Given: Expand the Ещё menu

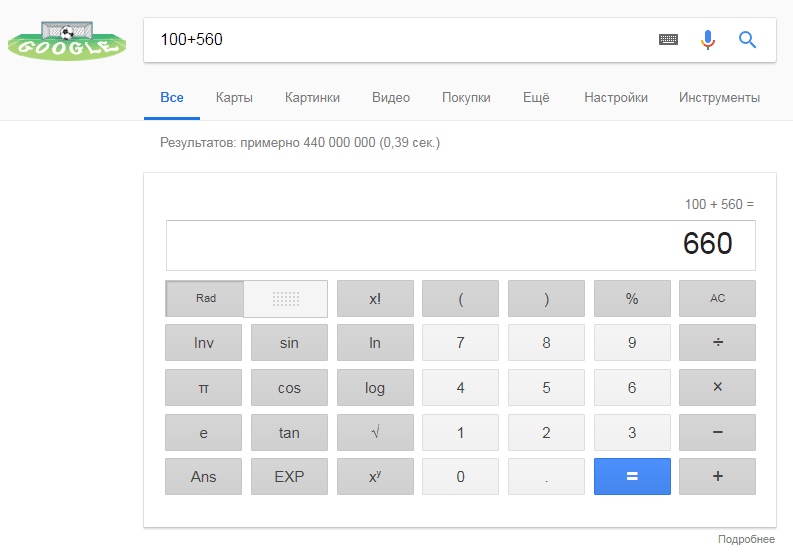Looking at the screenshot, I should [536, 98].
